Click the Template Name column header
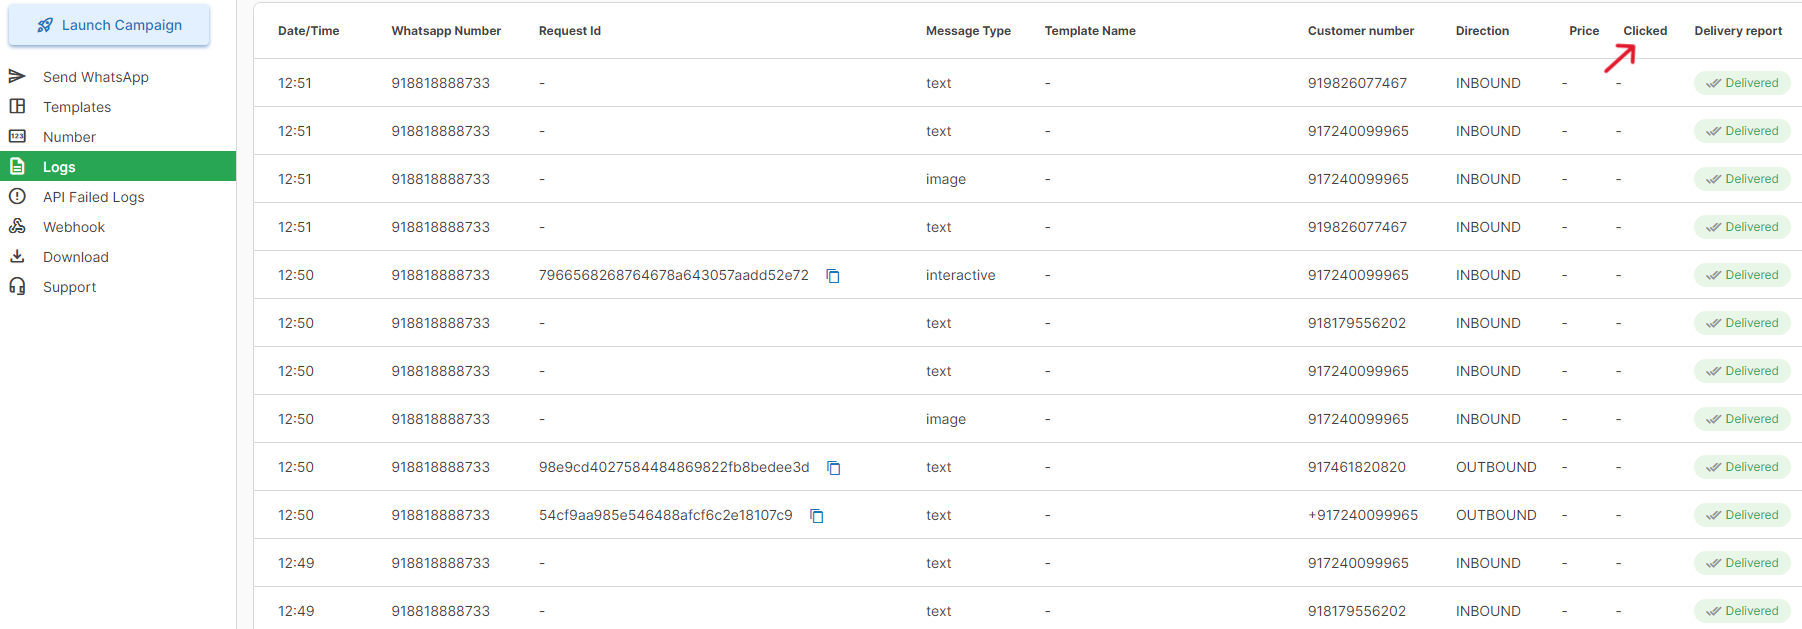 [1090, 31]
